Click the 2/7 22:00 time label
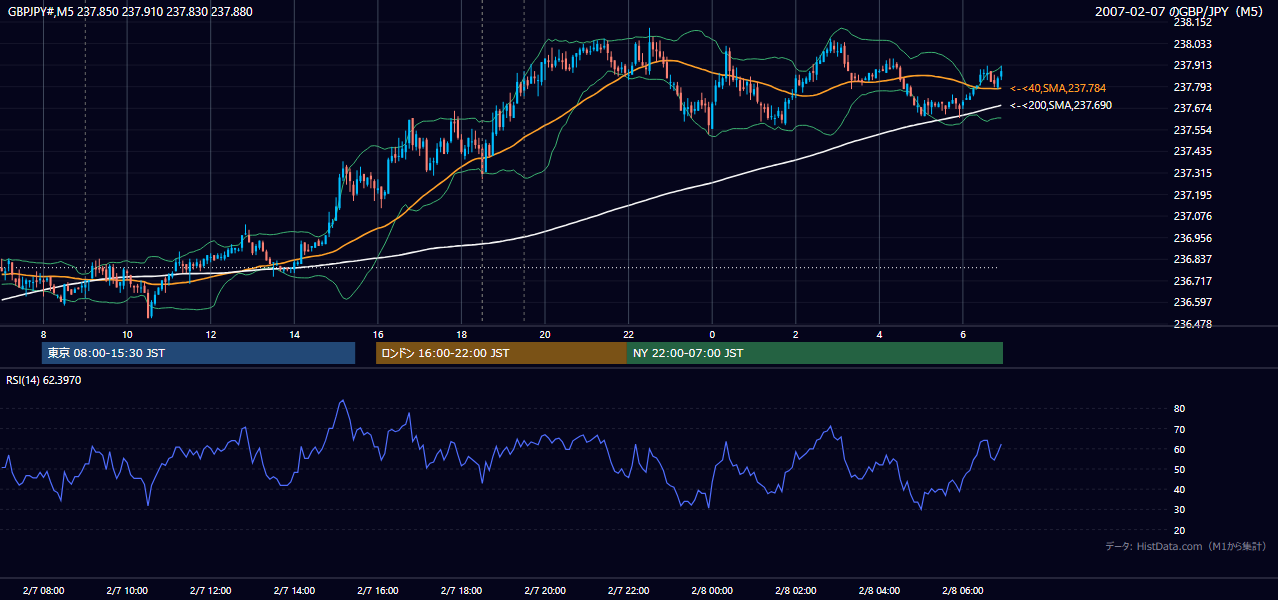 [628, 591]
